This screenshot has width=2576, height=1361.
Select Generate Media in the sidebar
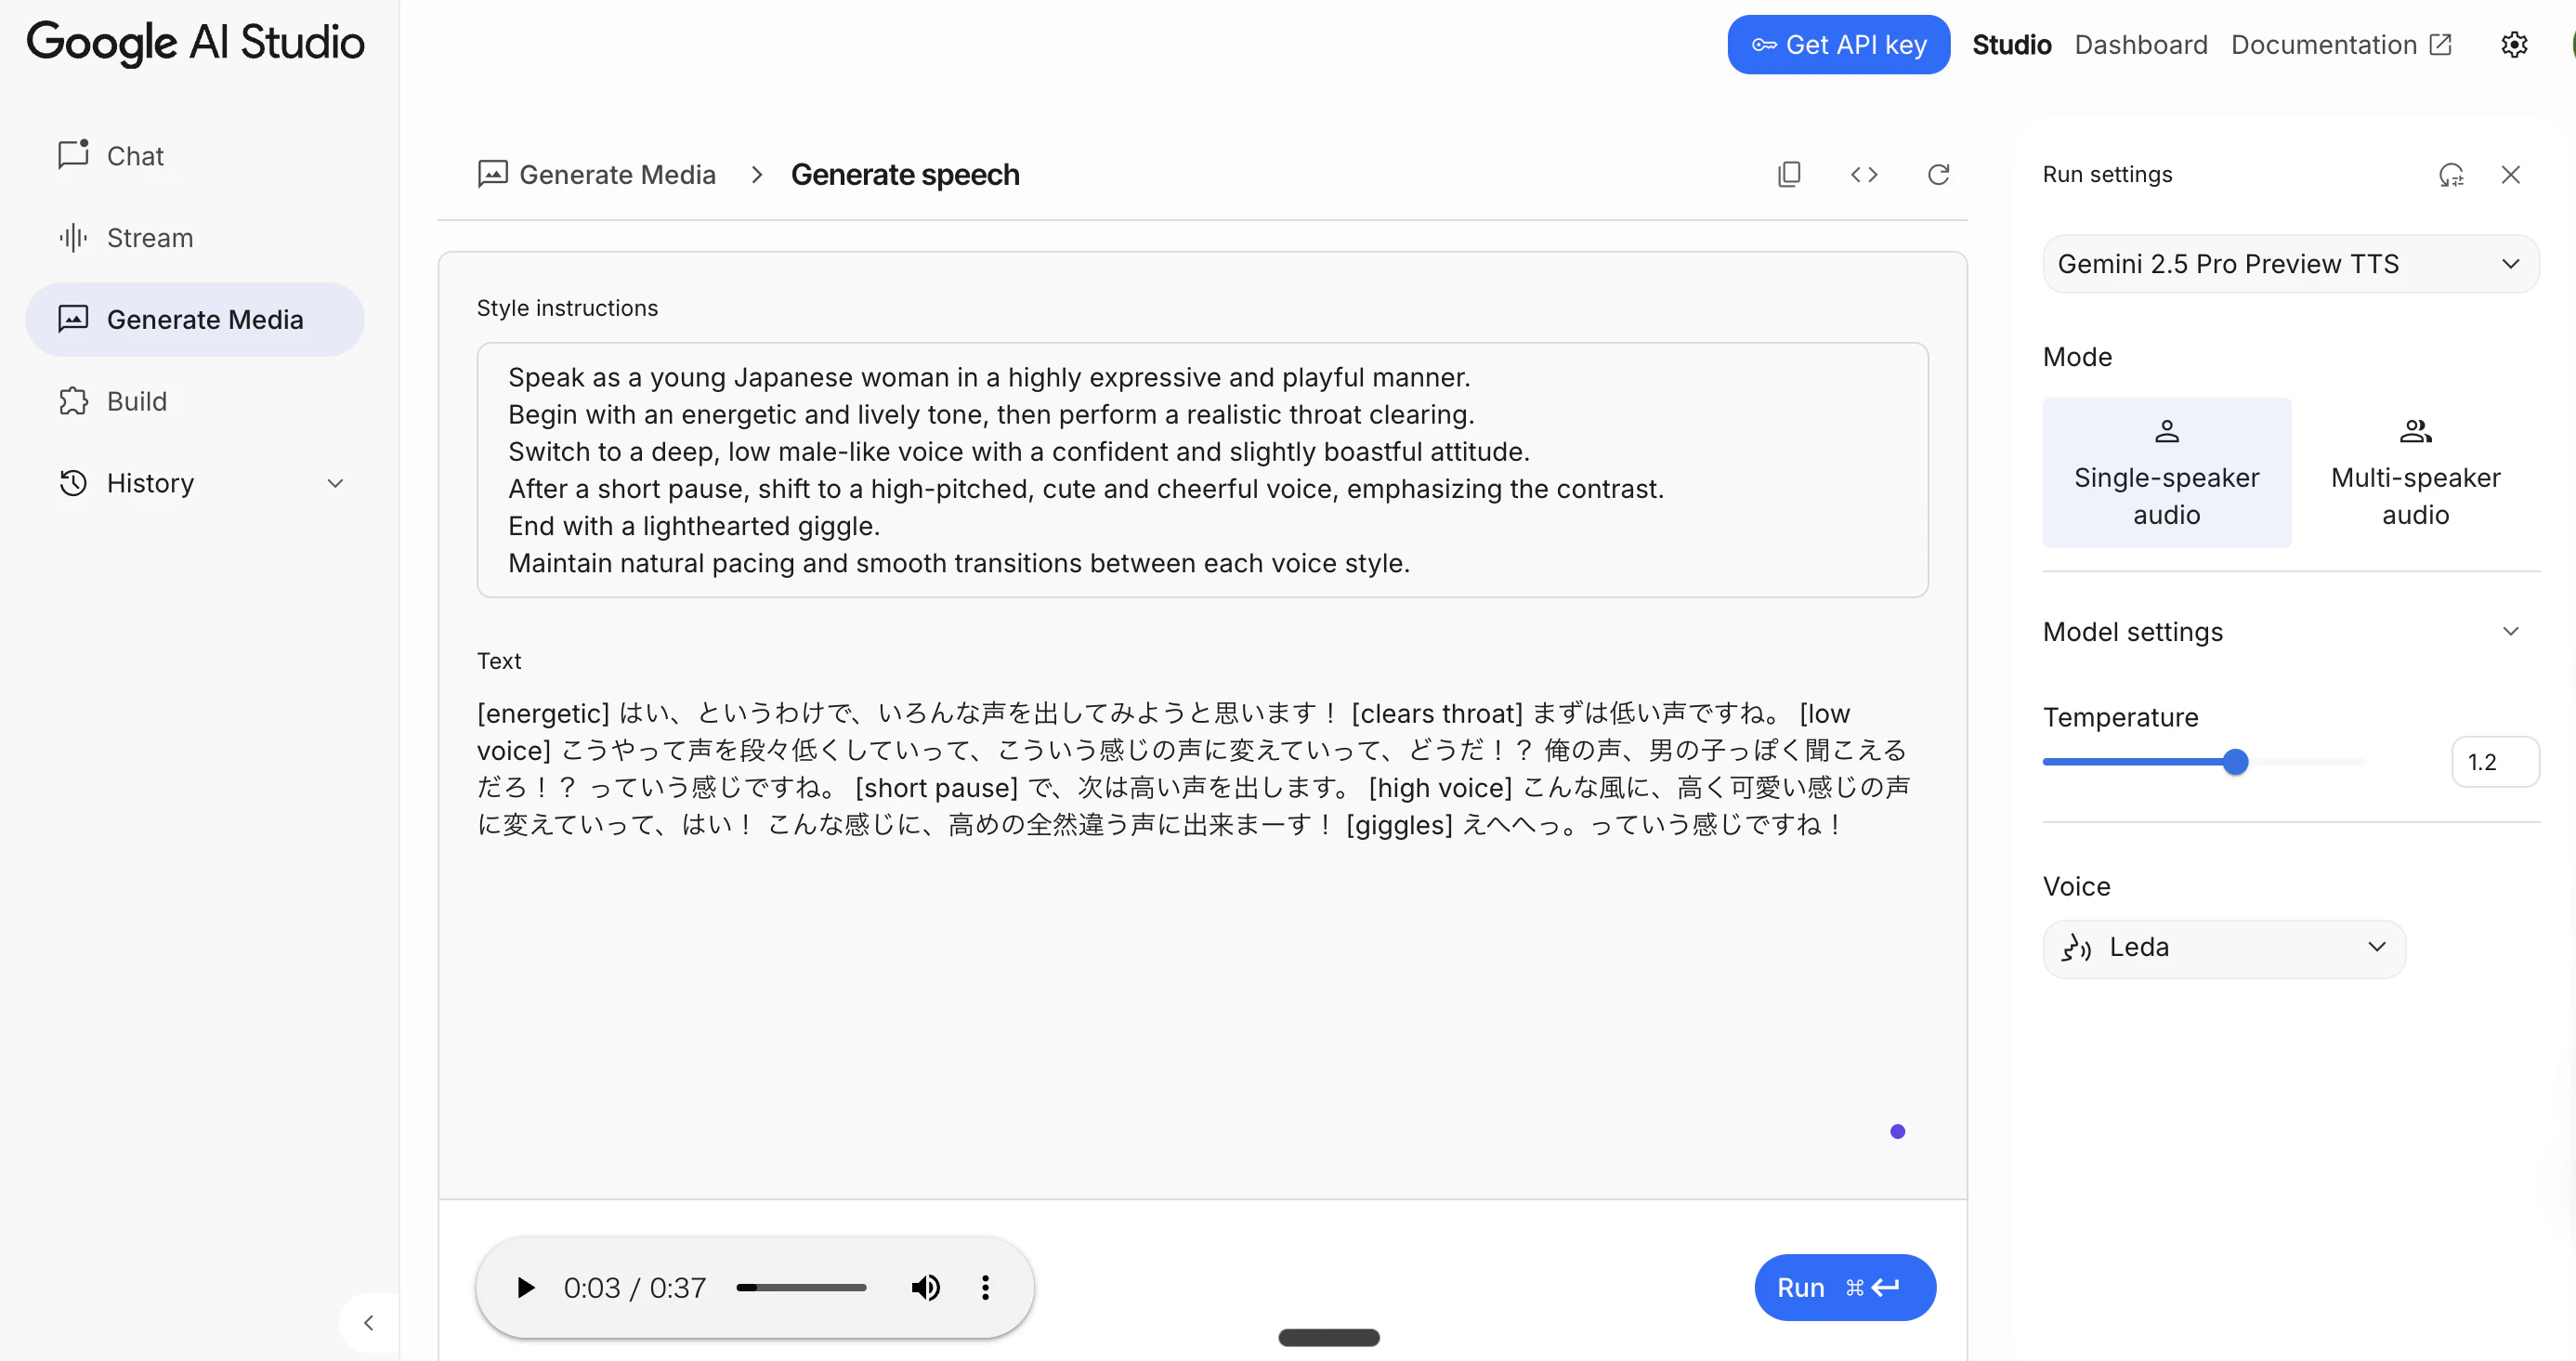[x=195, y=320]
